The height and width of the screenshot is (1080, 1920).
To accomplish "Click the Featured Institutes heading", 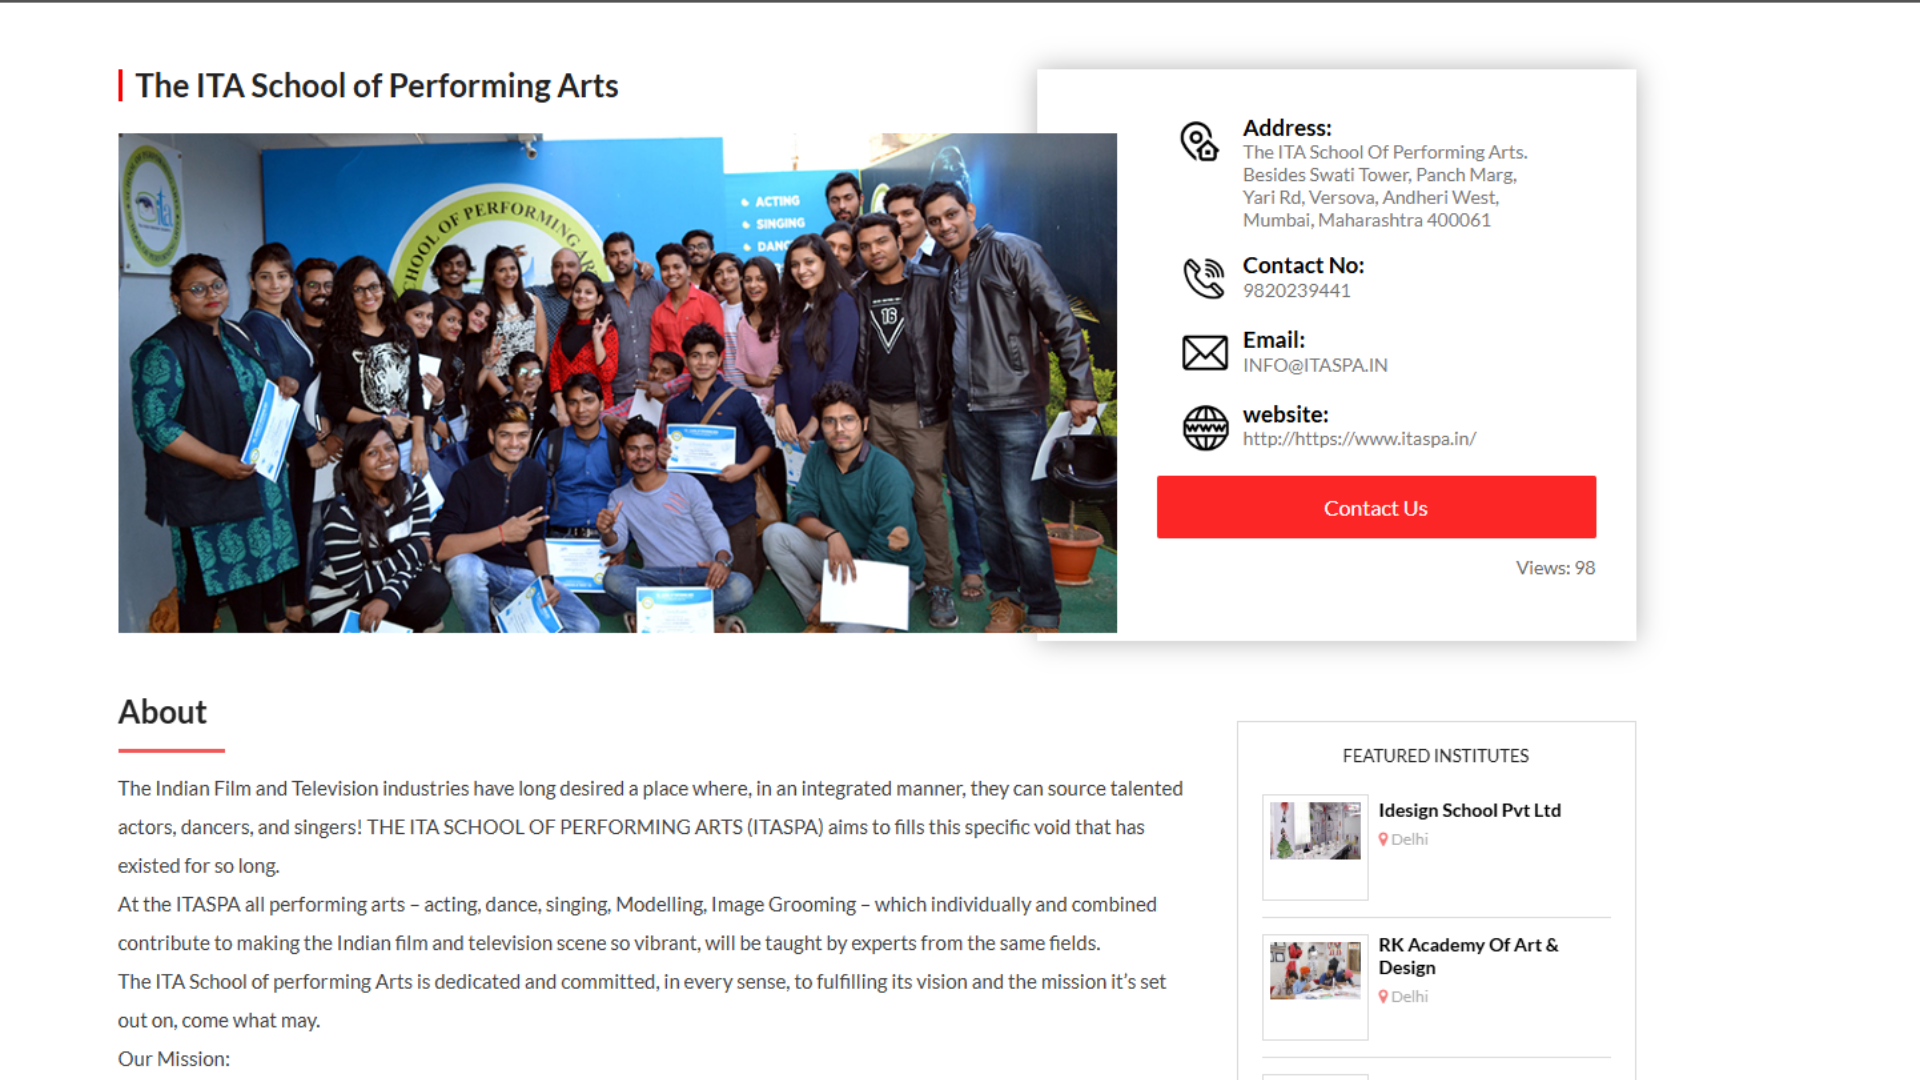I will pos(1435,756).
